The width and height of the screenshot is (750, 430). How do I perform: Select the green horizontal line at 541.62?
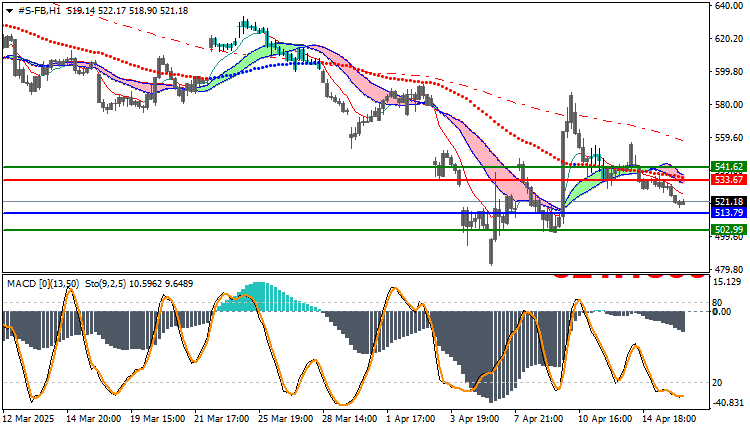(x=355, y=167)
